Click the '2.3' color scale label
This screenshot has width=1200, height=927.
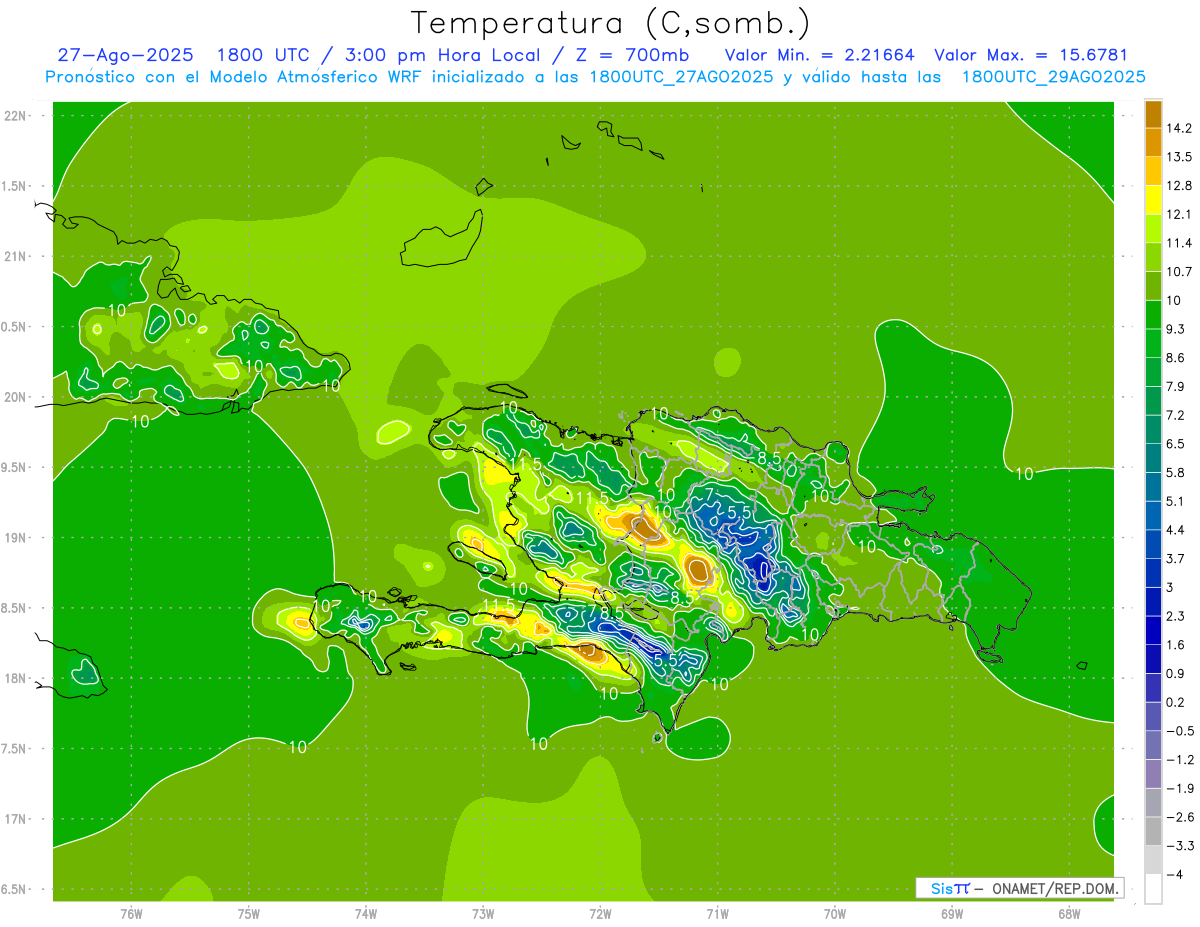[x=1175, y=616]
